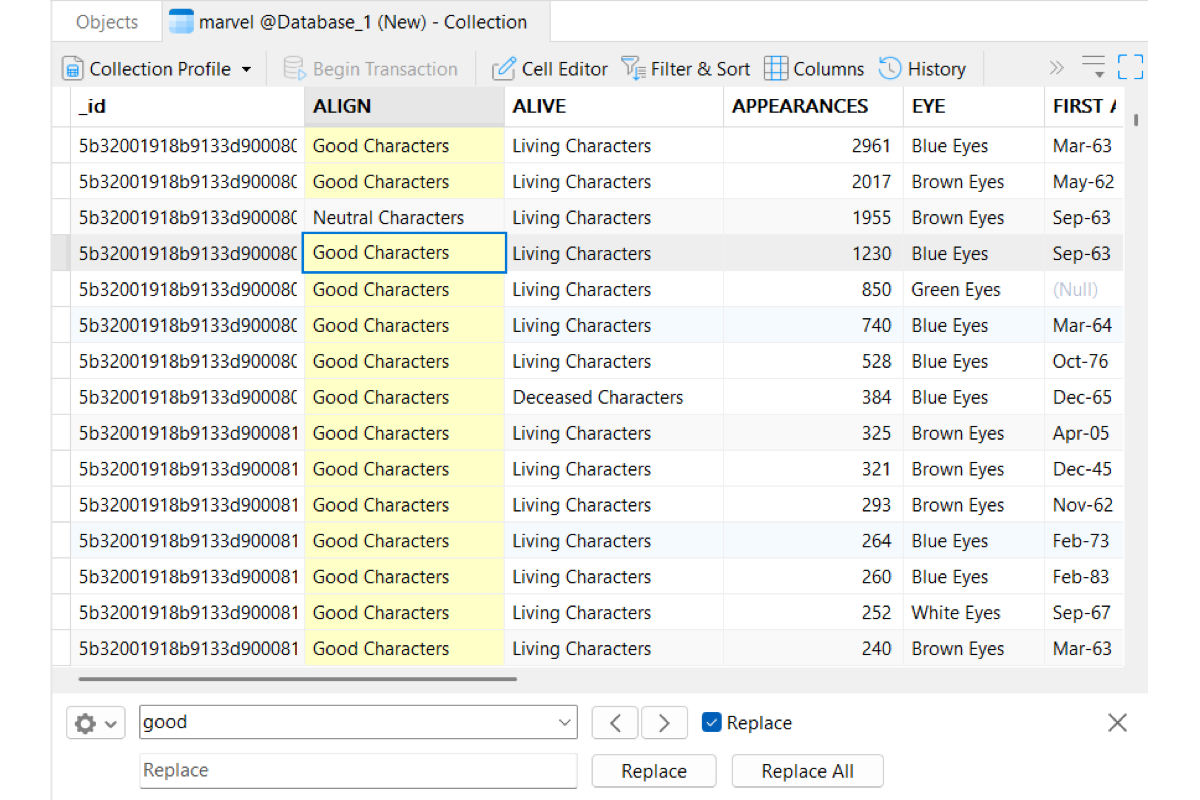Close the find and replace bar
The image size is (1200, 800).
1117,723
